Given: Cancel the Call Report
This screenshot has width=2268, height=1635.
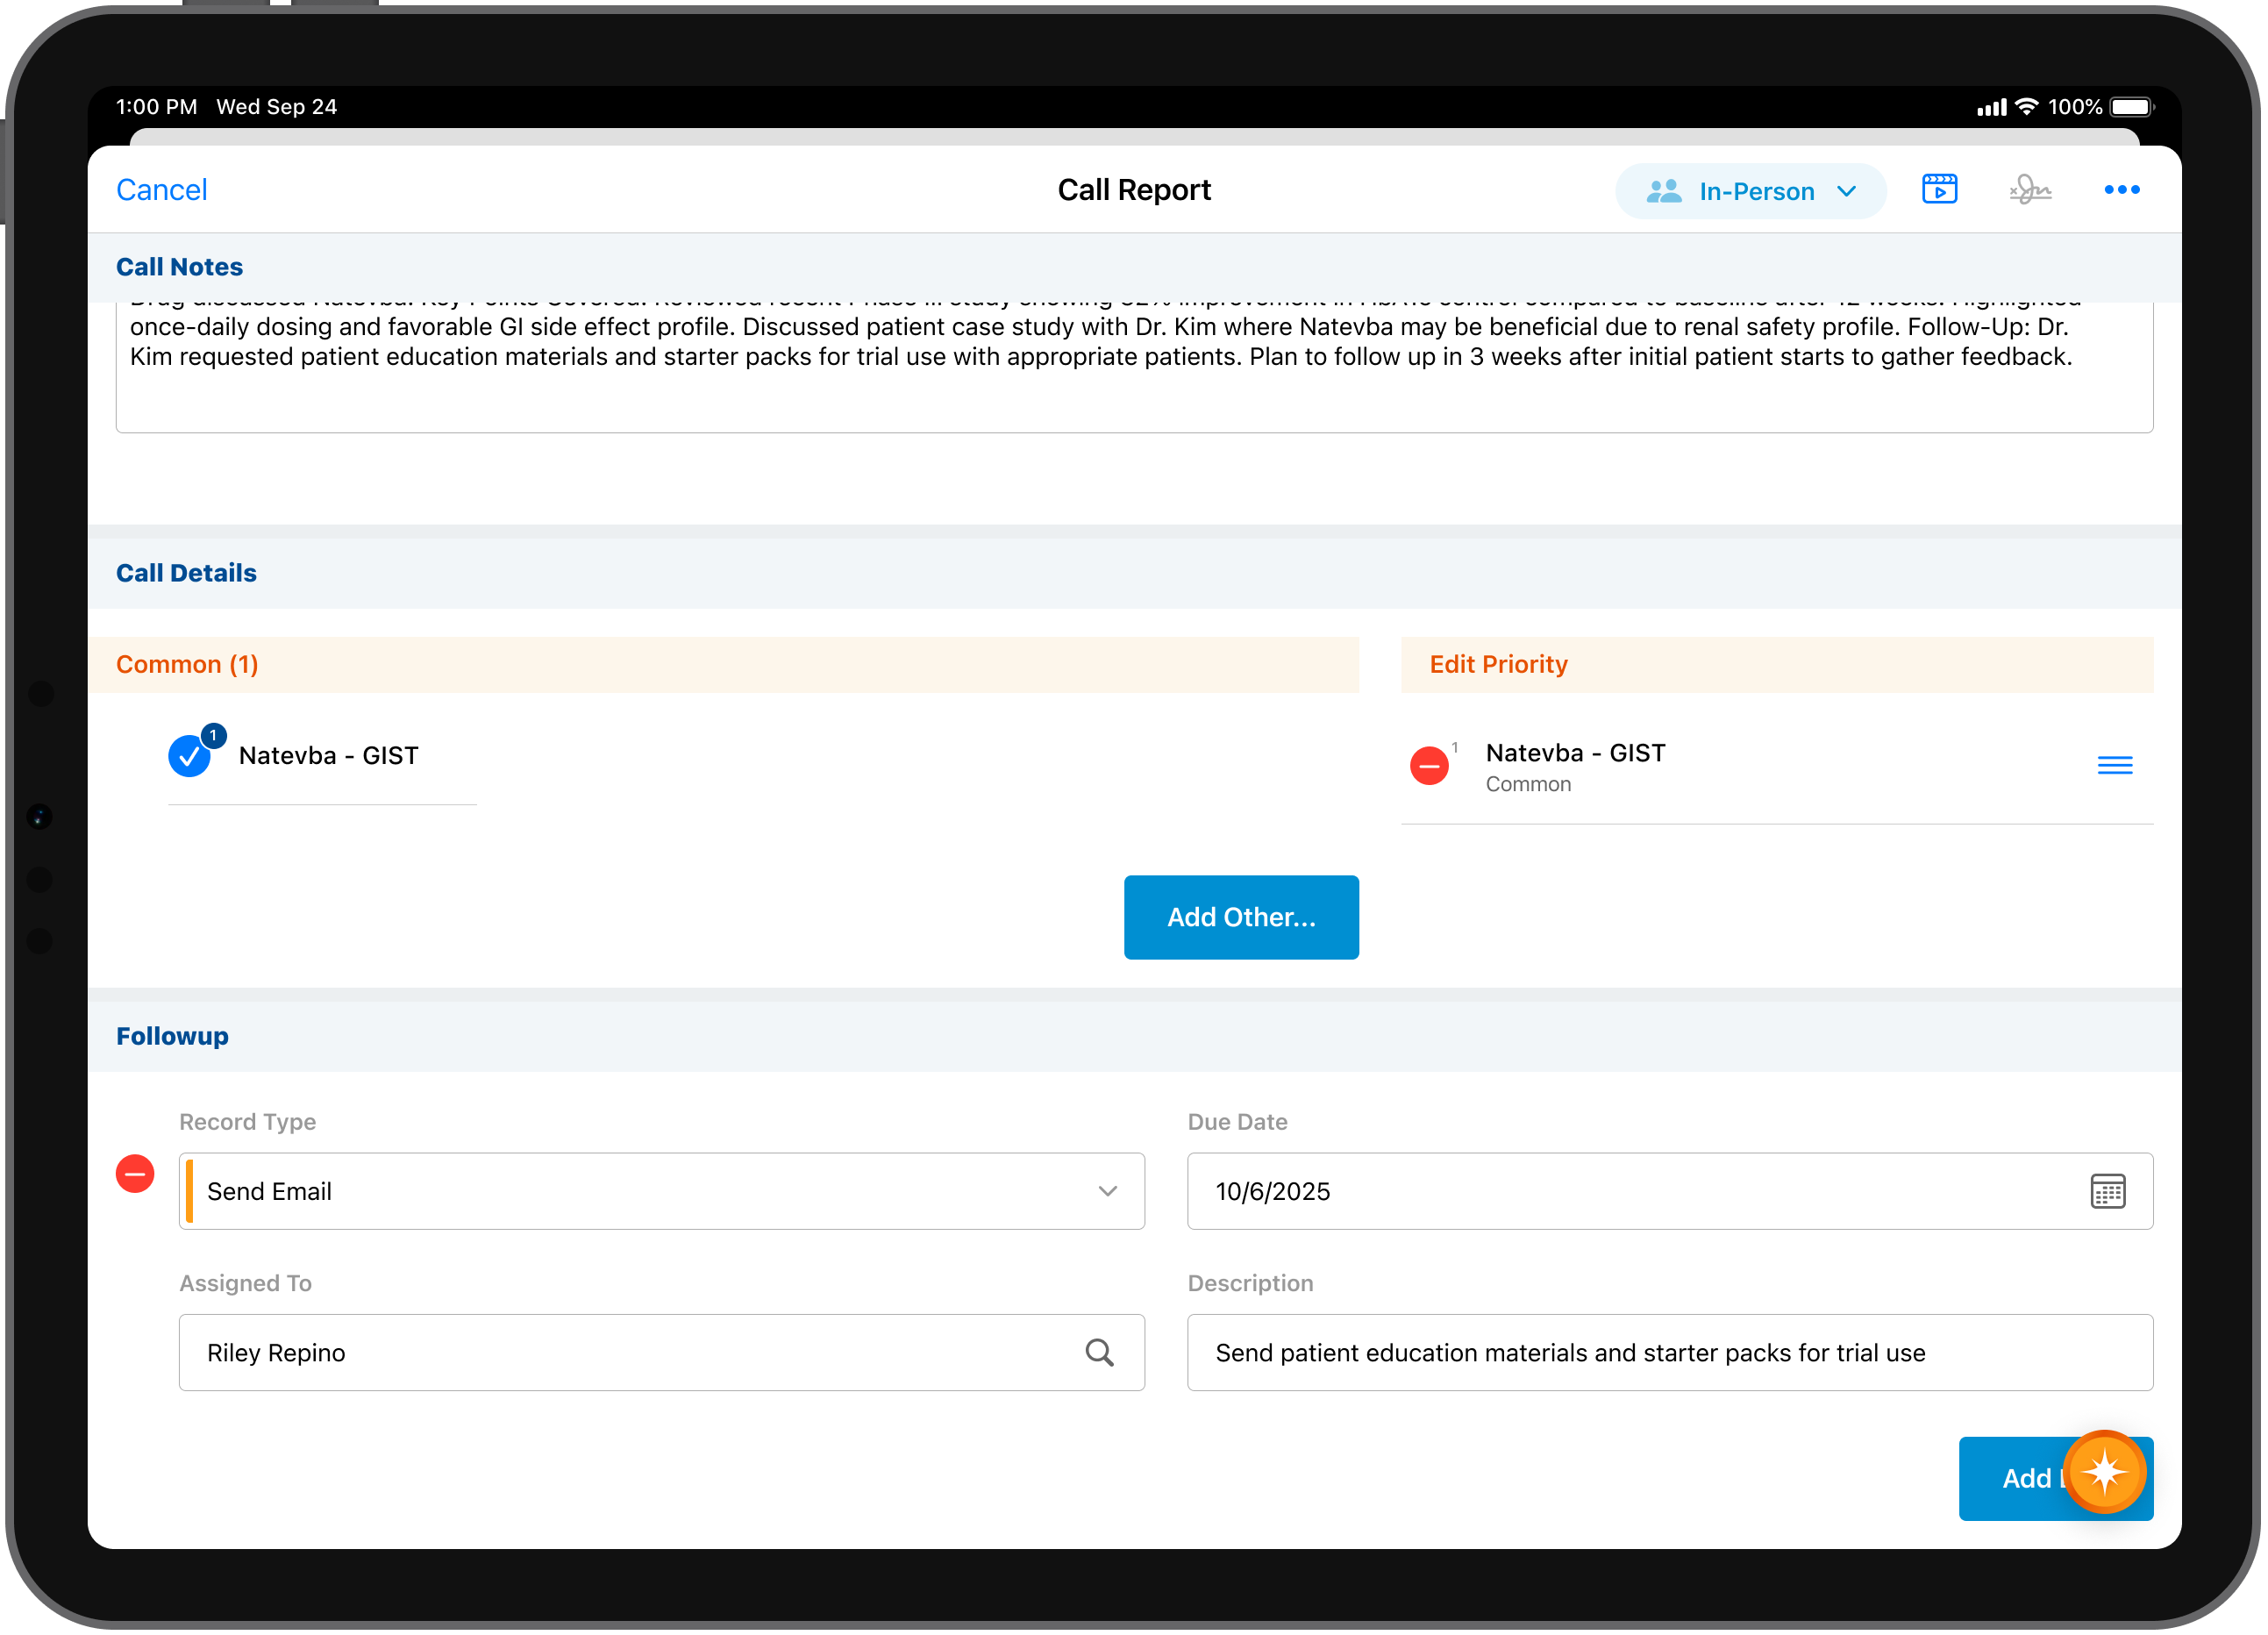Looking at the screenshot, I should click(161, 189).
